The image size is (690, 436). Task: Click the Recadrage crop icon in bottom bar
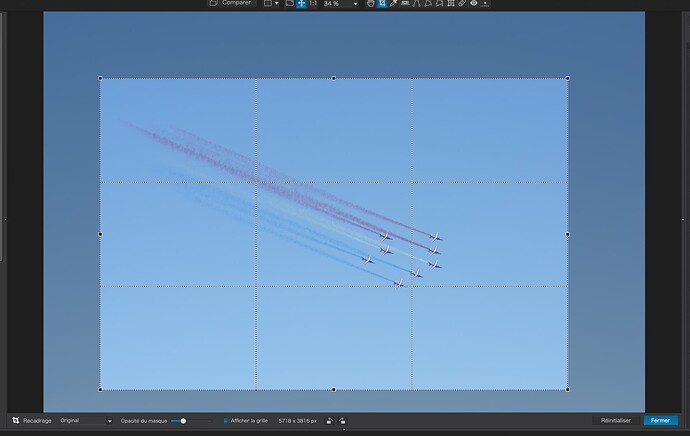(x=16, y=421)
